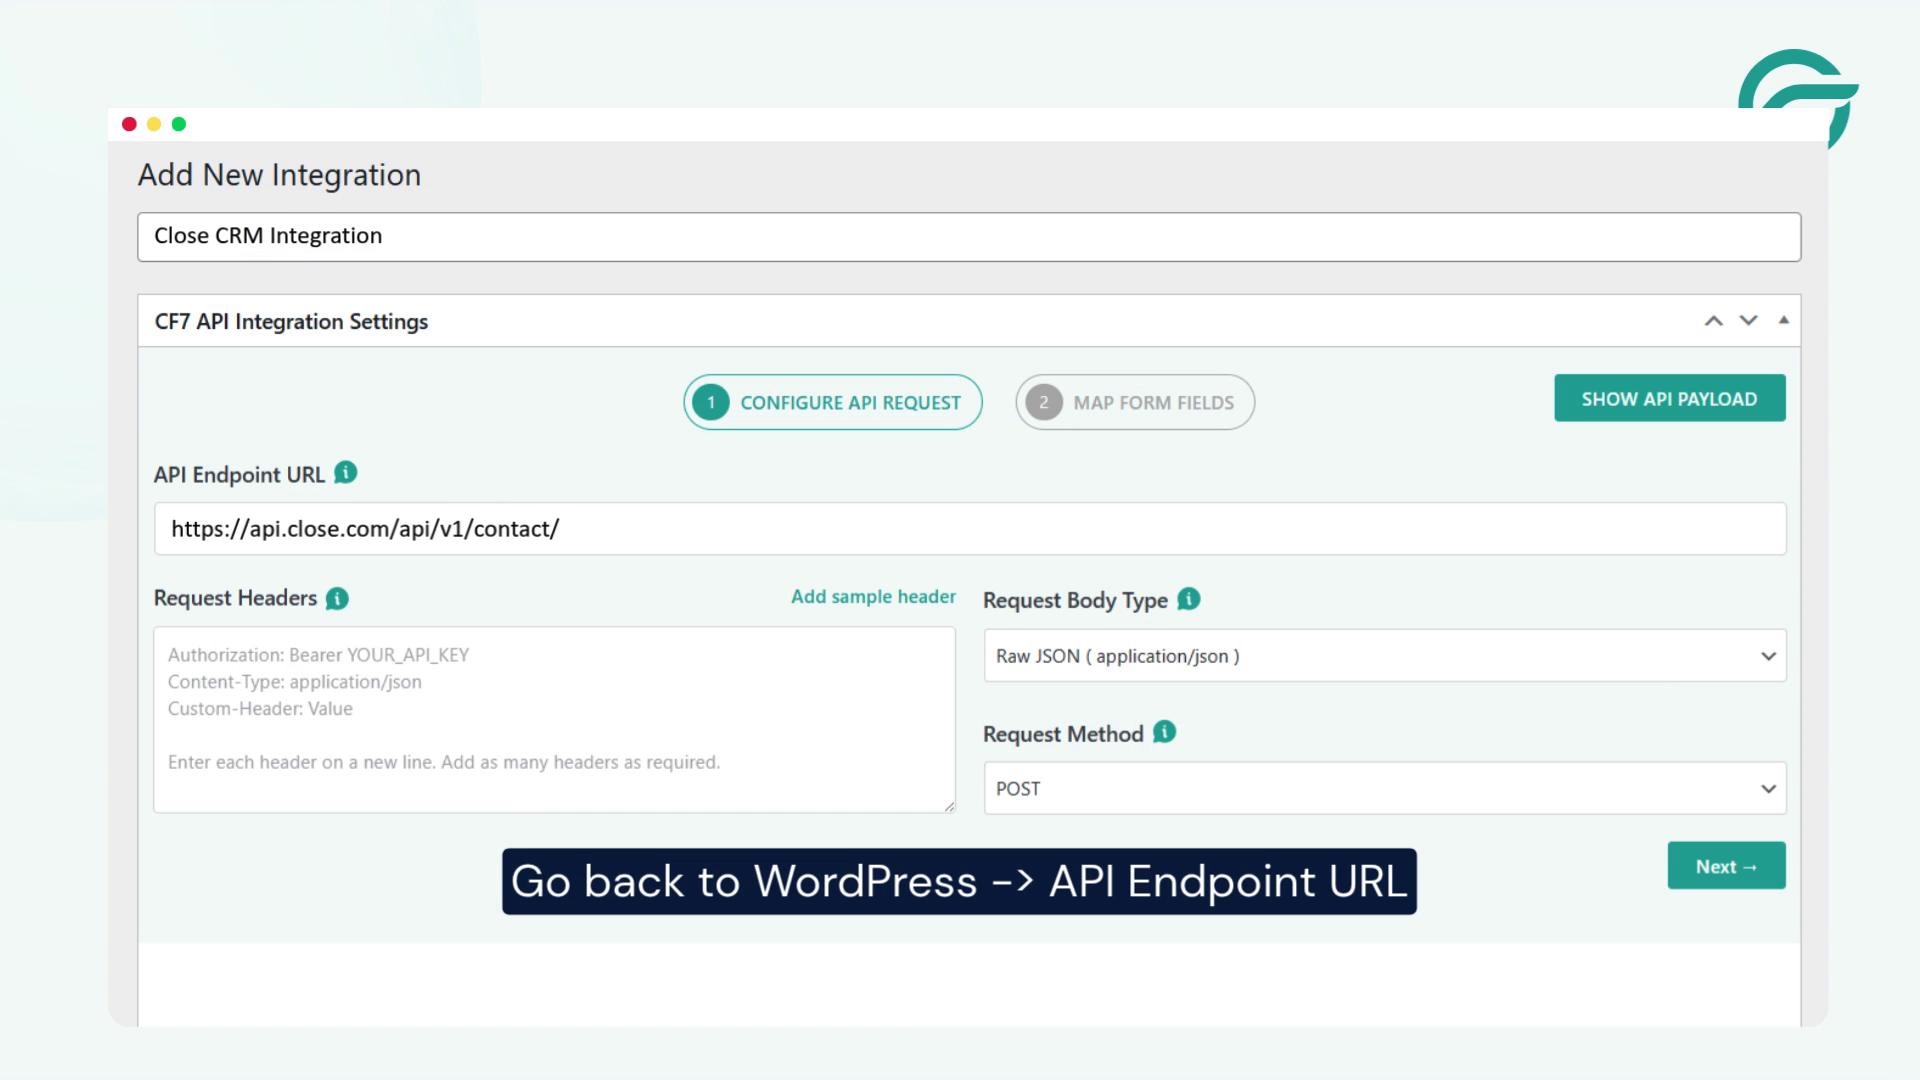Click the Next button
The image size is (1920, 1080).
[x=1726, y=866]
